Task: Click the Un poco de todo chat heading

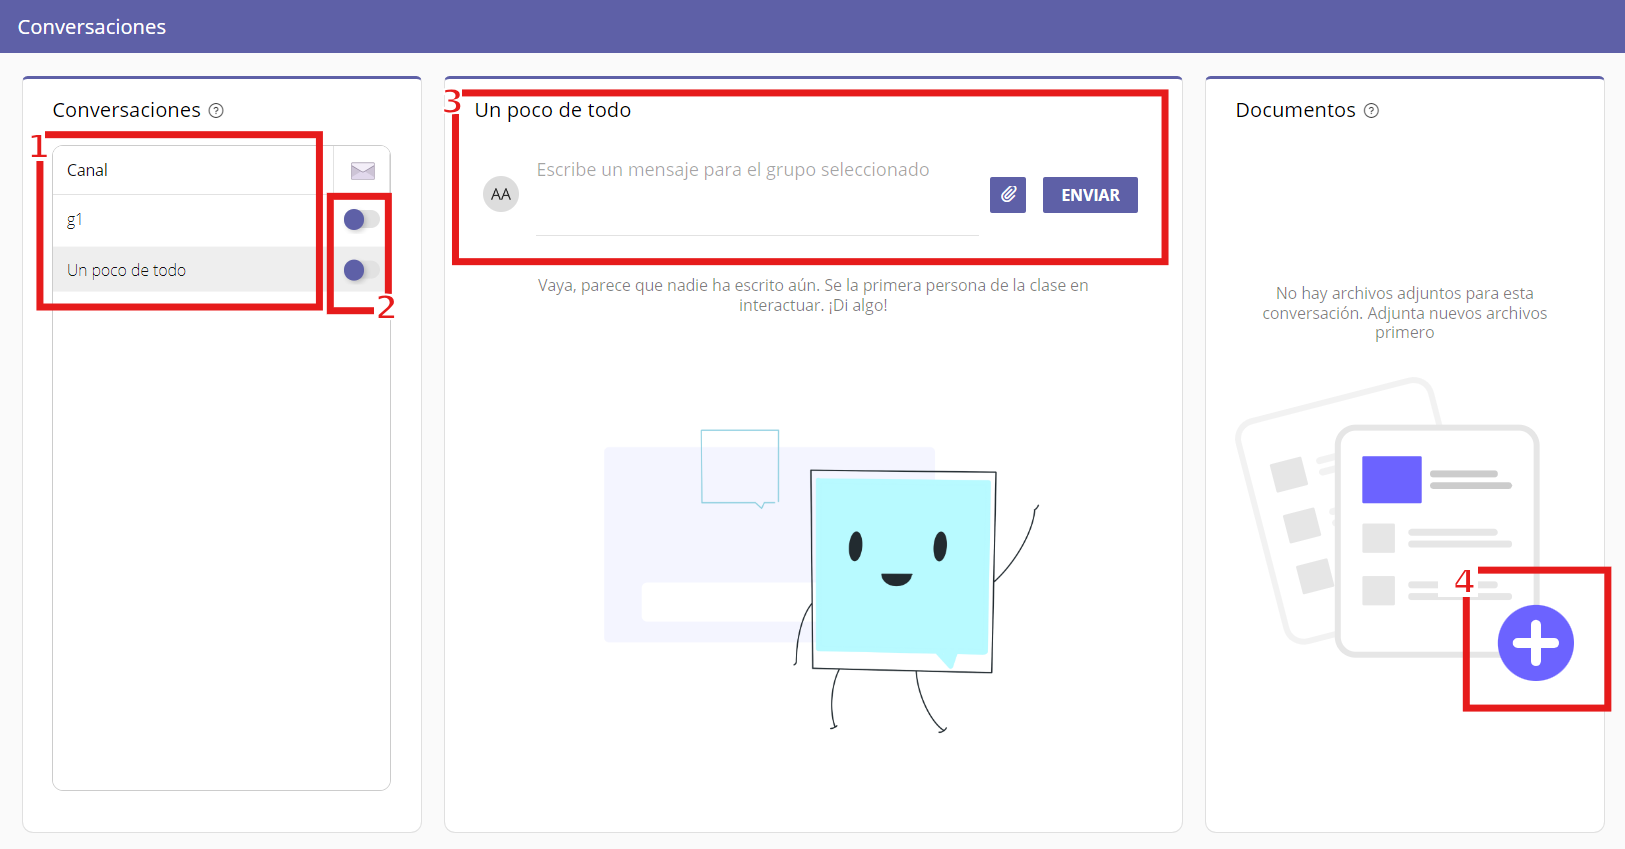Action: [x=553, y=110]
